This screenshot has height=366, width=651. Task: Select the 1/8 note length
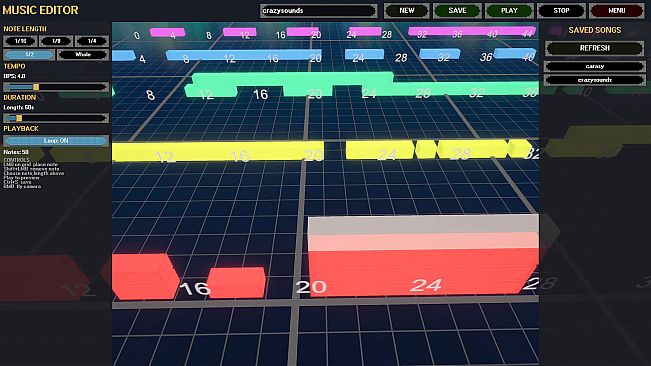[56, 41]
